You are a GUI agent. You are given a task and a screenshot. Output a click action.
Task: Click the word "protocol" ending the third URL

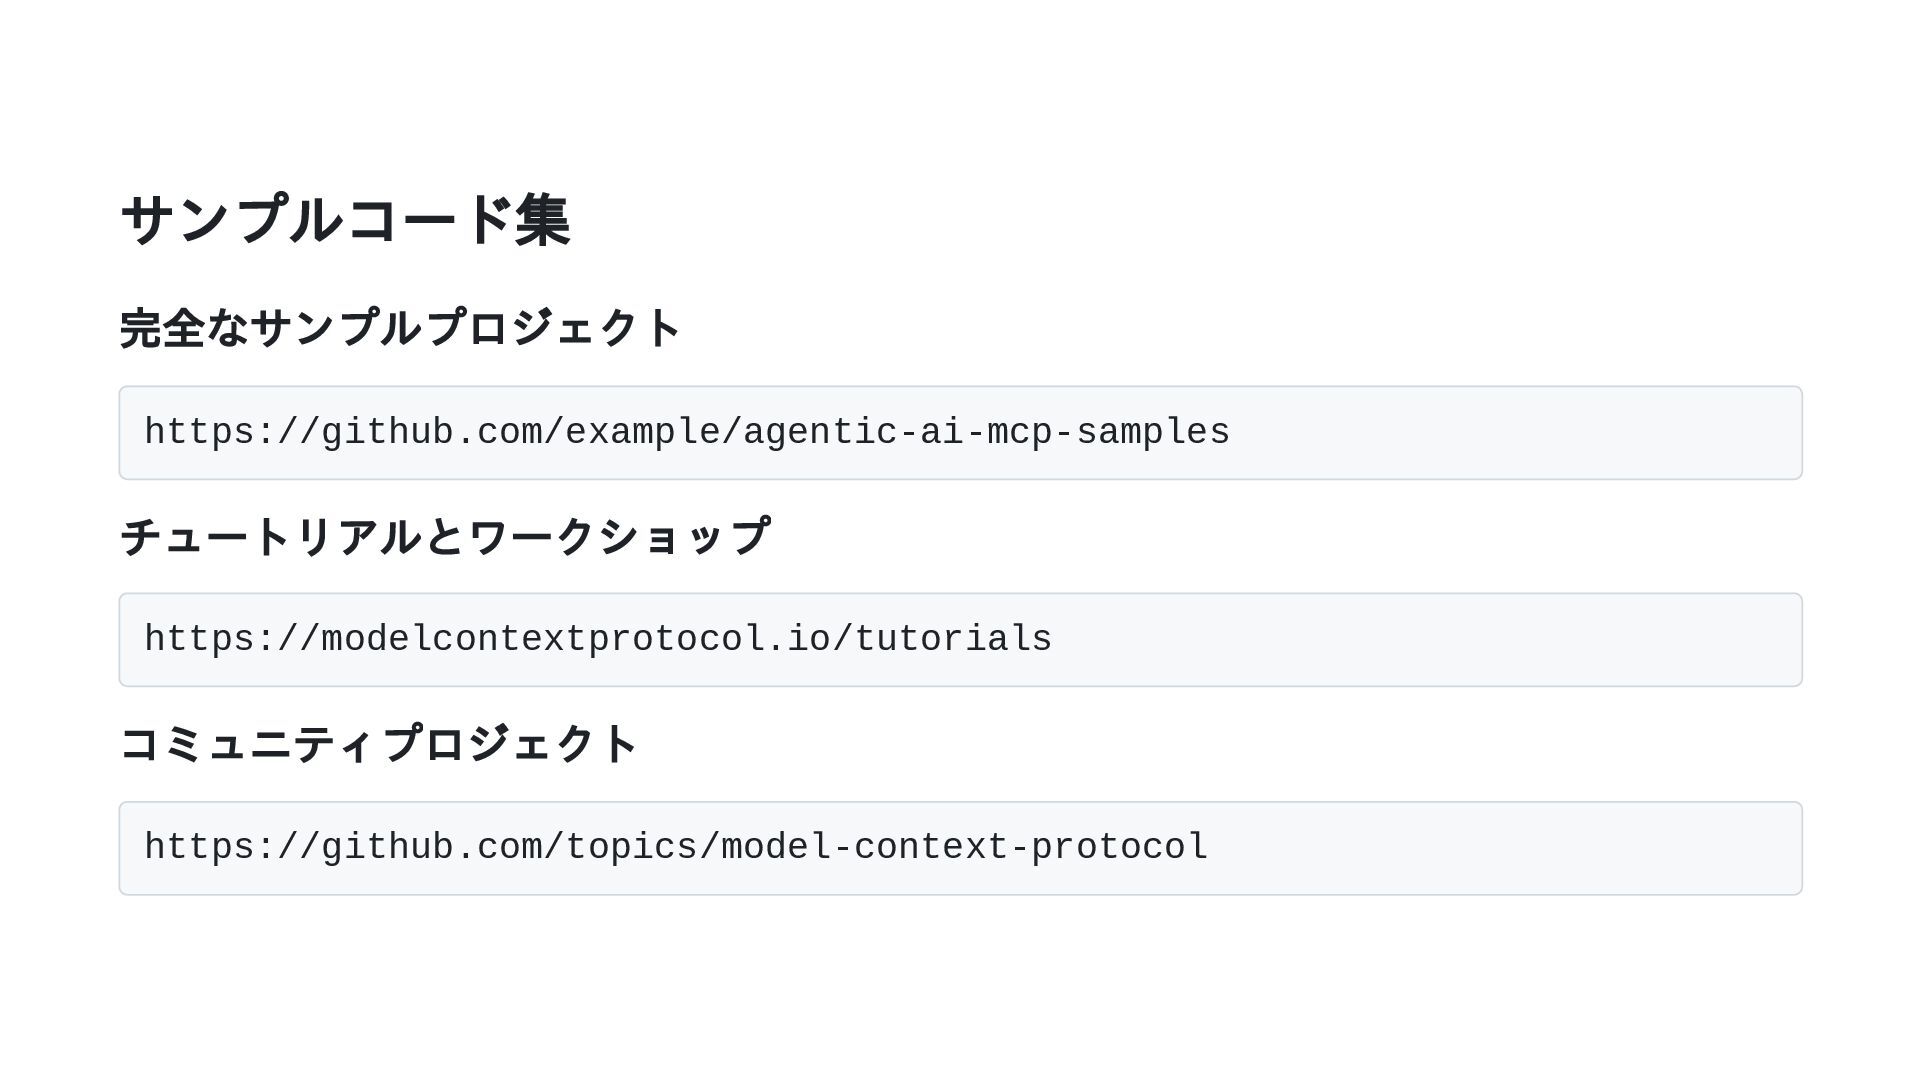point(1120,848)
